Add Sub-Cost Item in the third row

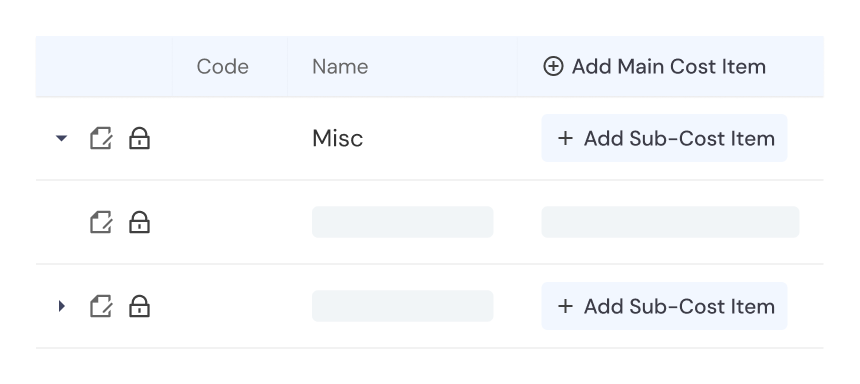(664, 306)
